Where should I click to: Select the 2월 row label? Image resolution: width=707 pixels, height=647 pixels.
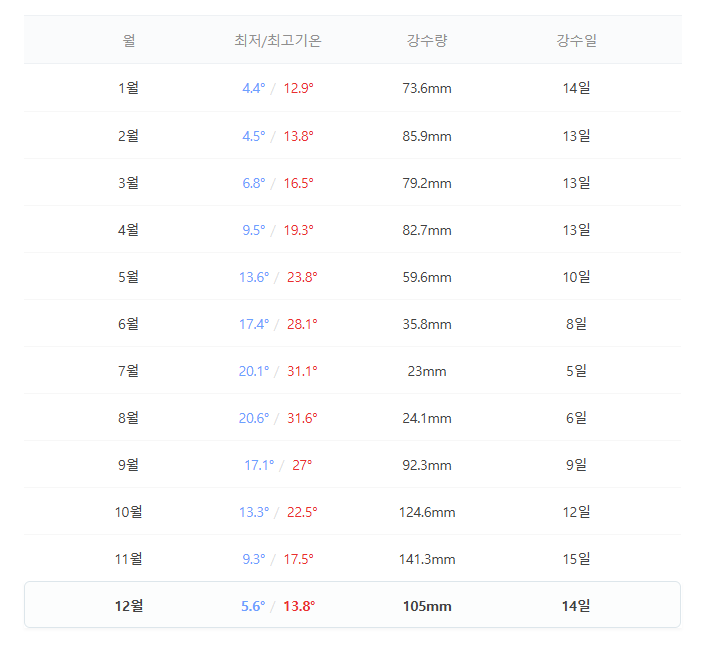tap(129, 136)
